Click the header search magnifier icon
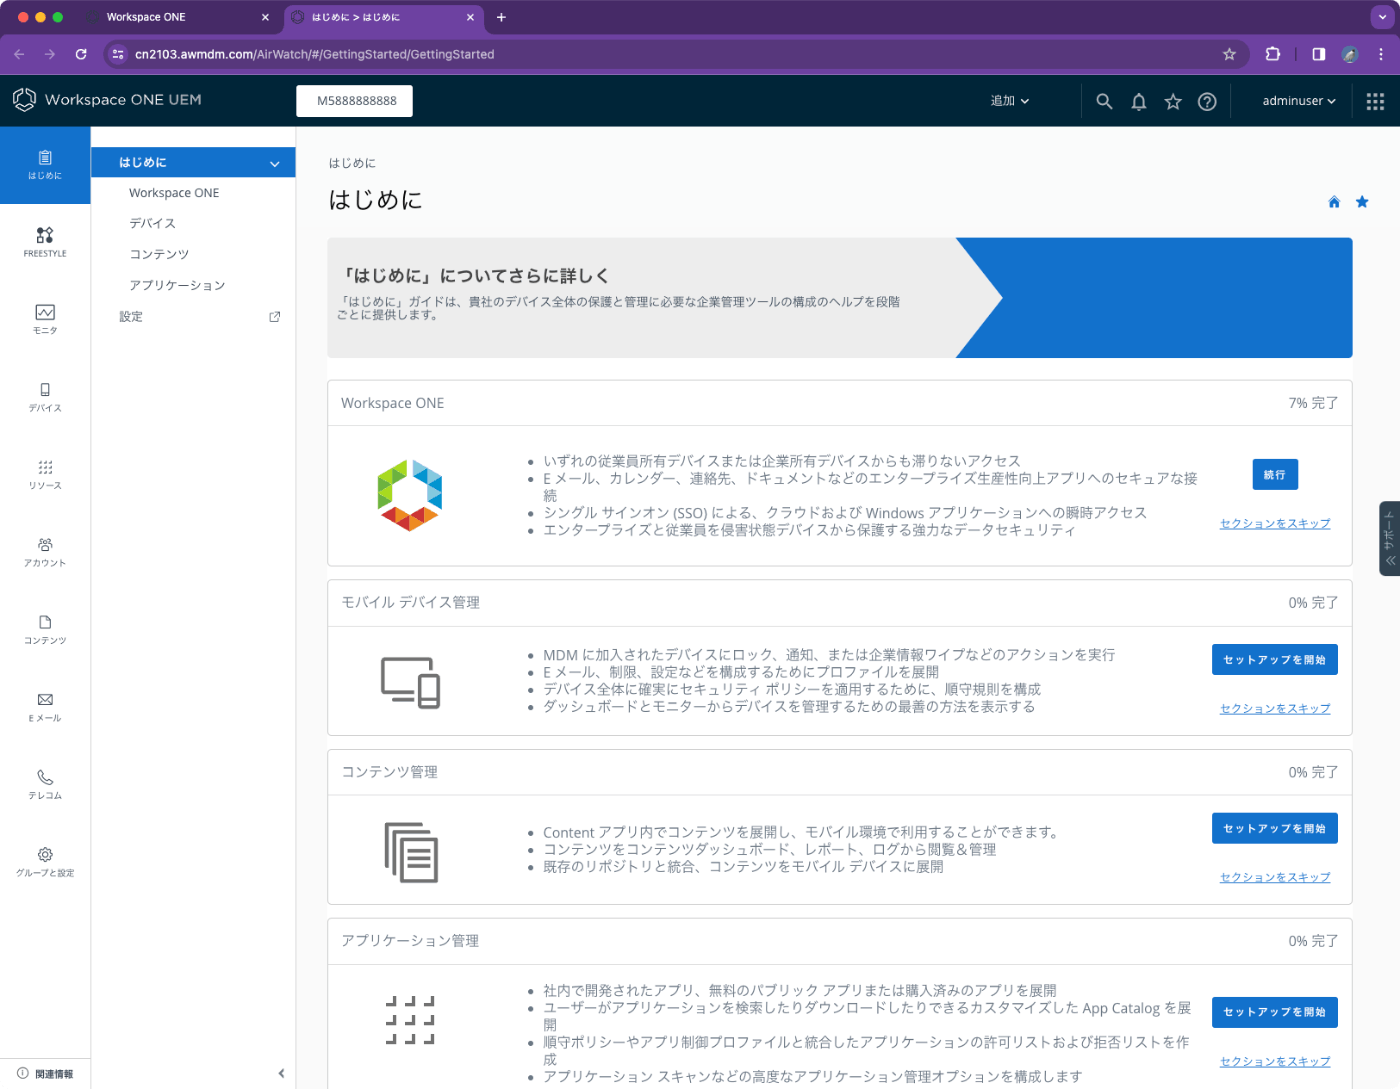1400x1089 pixels. coord(1104,101)
